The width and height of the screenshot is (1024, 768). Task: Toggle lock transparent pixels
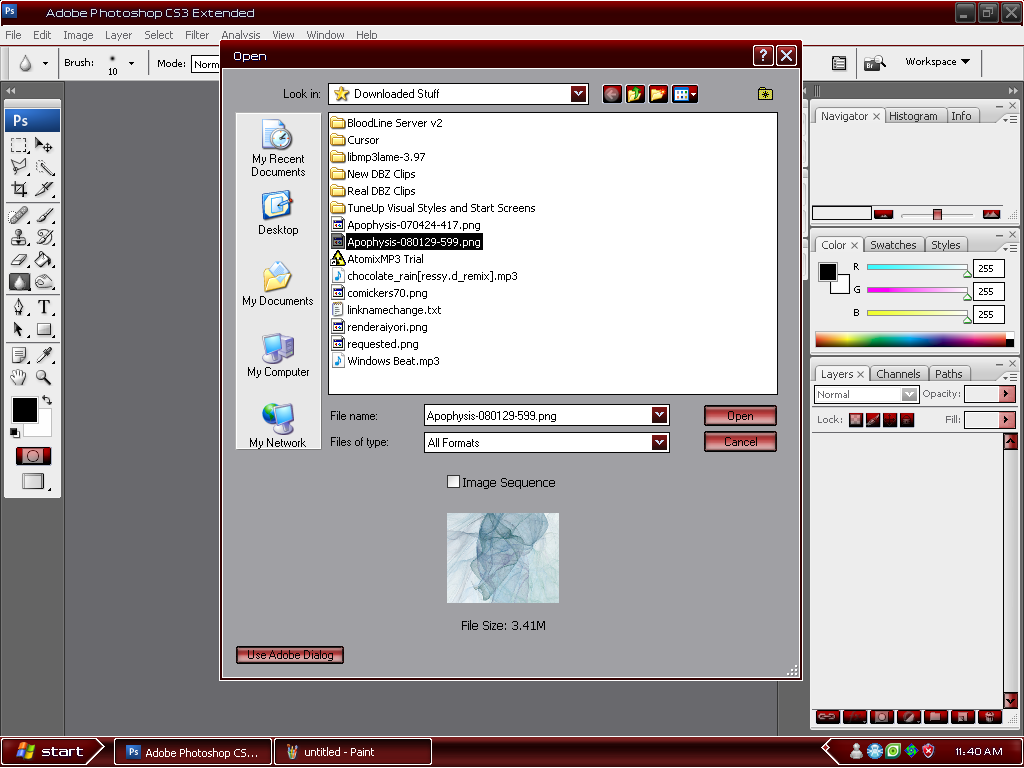coord(856,420)
